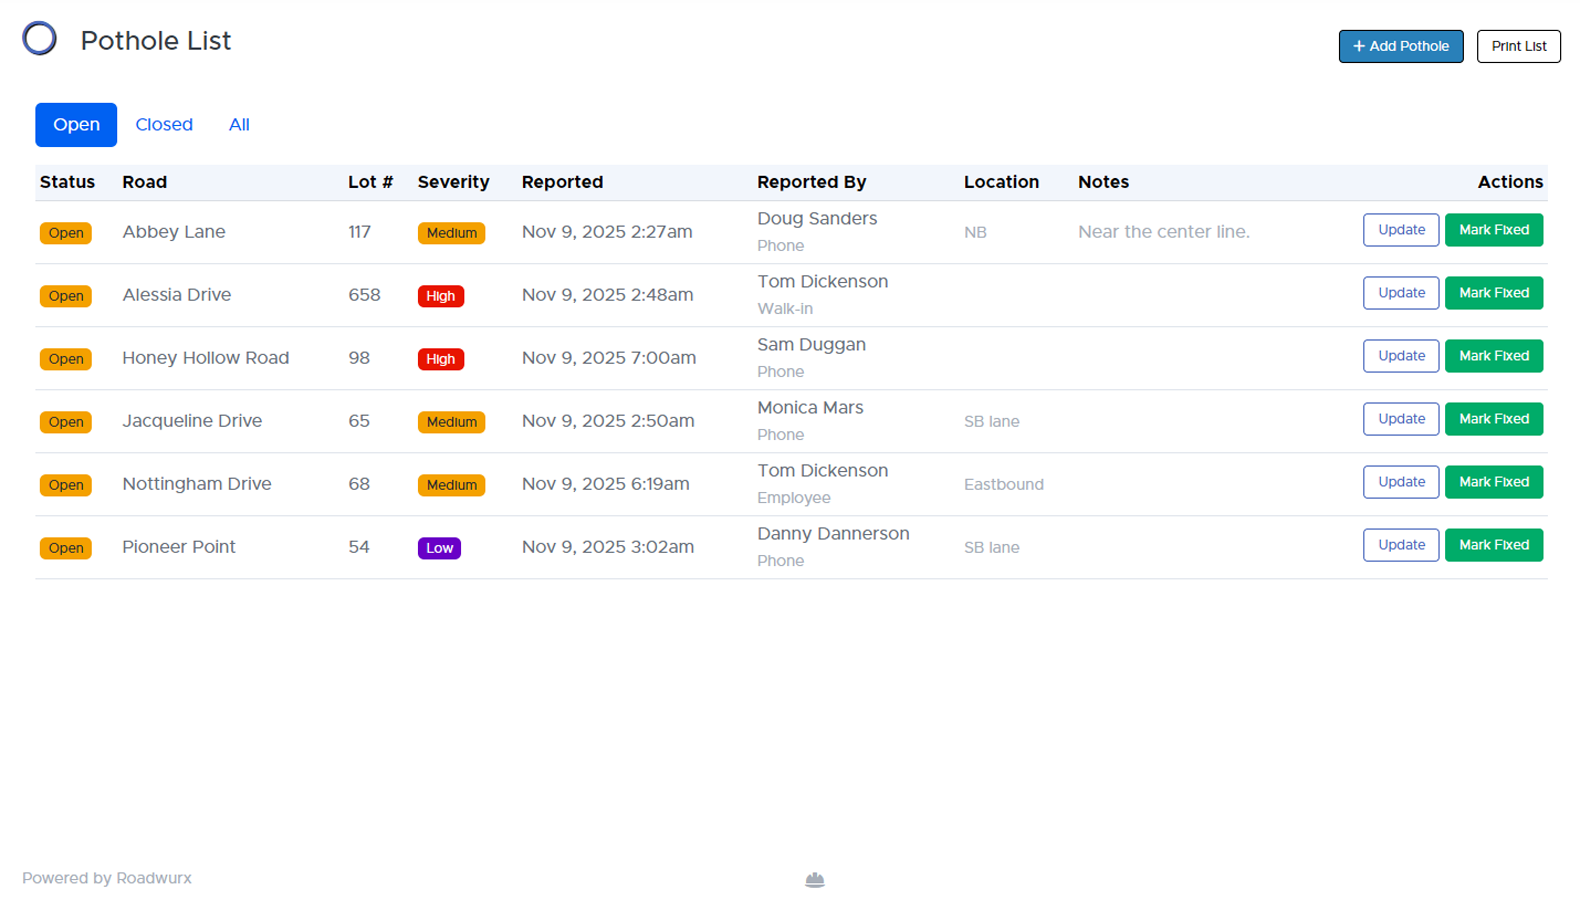Mark Nottingham Drive pothole as fixed
The height and width of the screenshot is (900, 1580).
1493,482
